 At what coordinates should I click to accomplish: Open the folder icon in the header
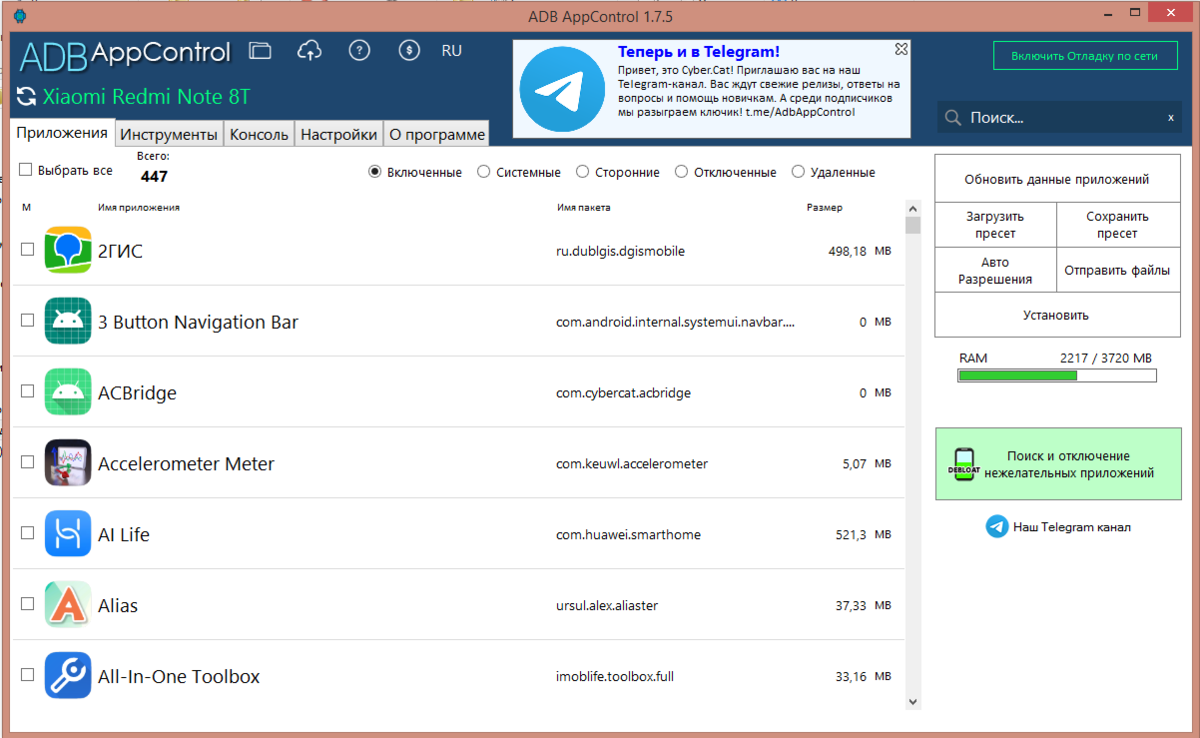tap(260, 51)
